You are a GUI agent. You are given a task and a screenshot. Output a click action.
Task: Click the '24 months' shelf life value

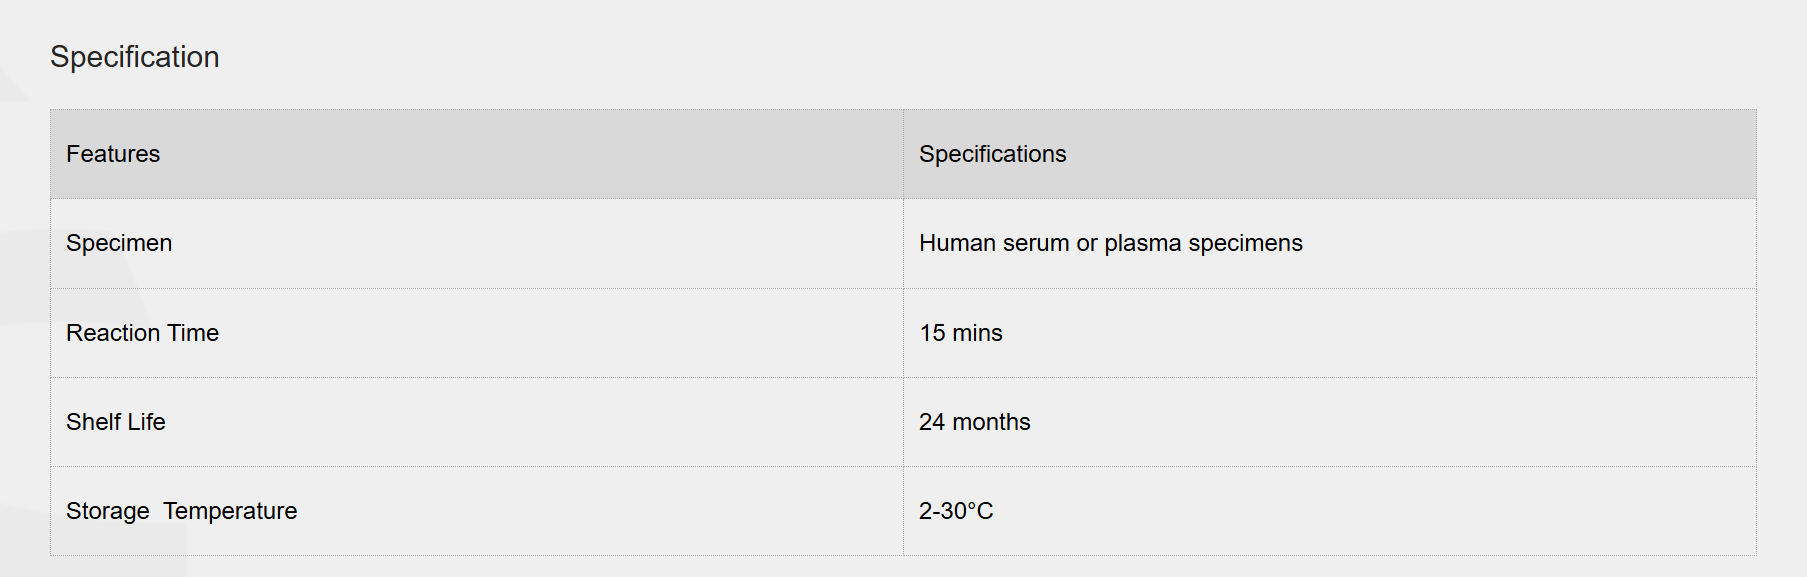coord(974,422)
